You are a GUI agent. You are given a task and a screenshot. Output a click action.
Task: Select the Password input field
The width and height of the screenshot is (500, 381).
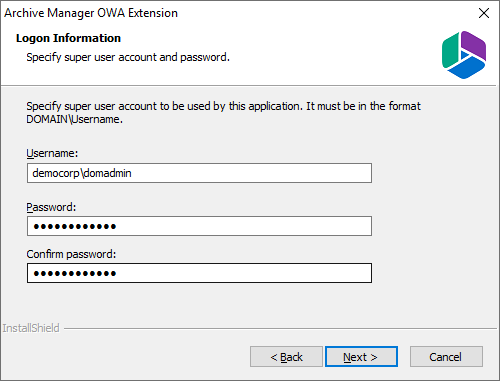[199, 226]
